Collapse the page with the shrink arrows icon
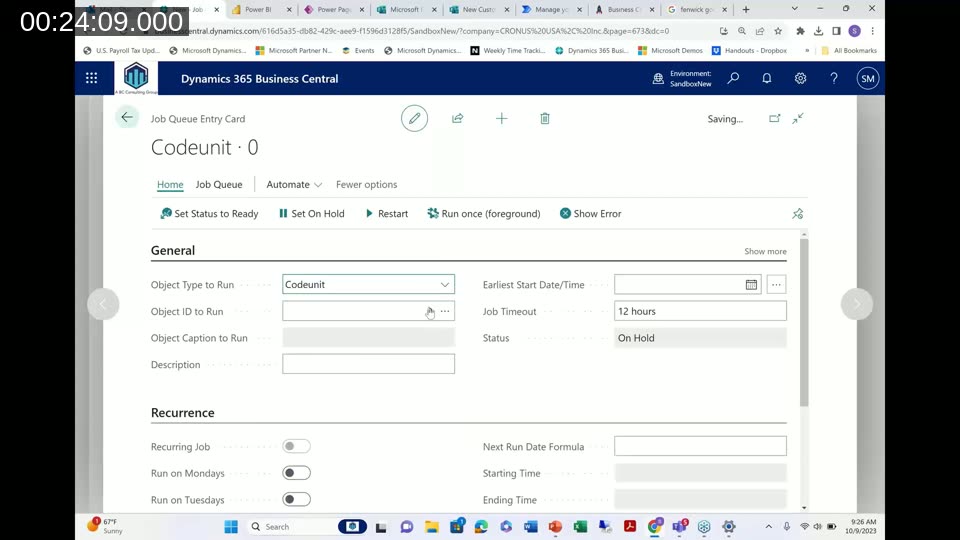Screen dimensions: 960x540 point(798,118)
